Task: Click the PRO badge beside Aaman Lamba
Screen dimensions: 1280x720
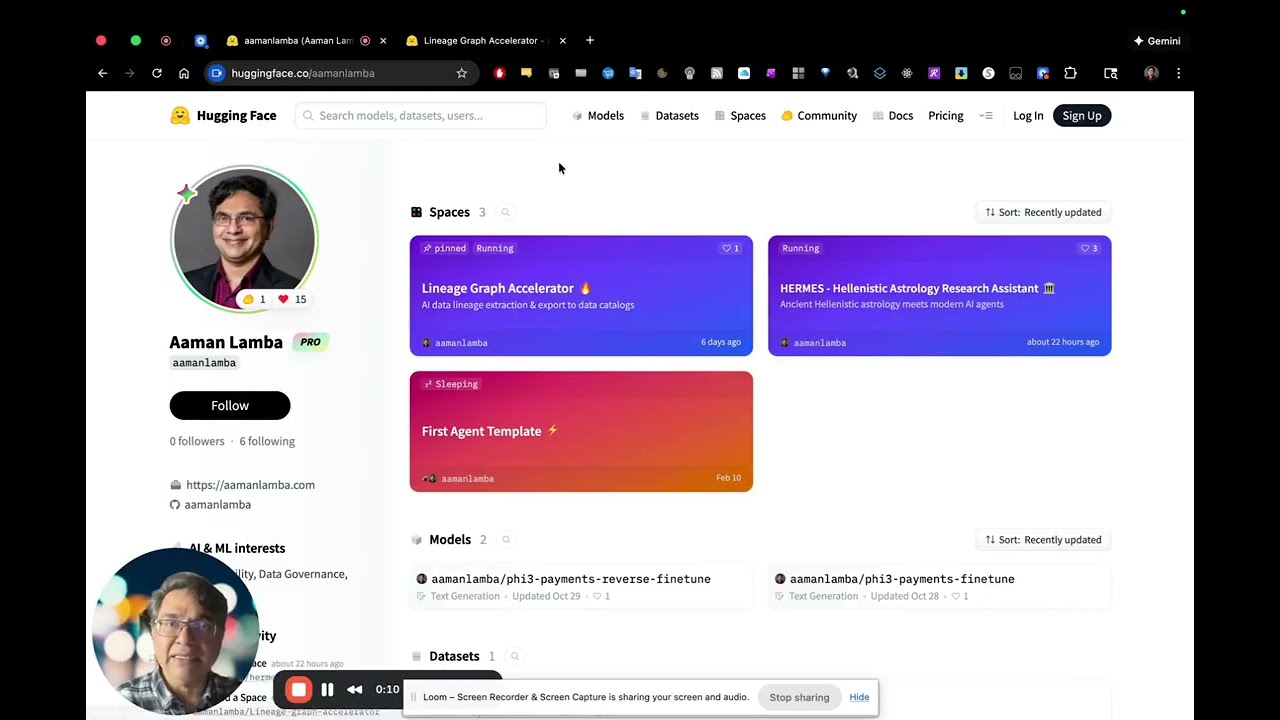Action: point(311,342)
